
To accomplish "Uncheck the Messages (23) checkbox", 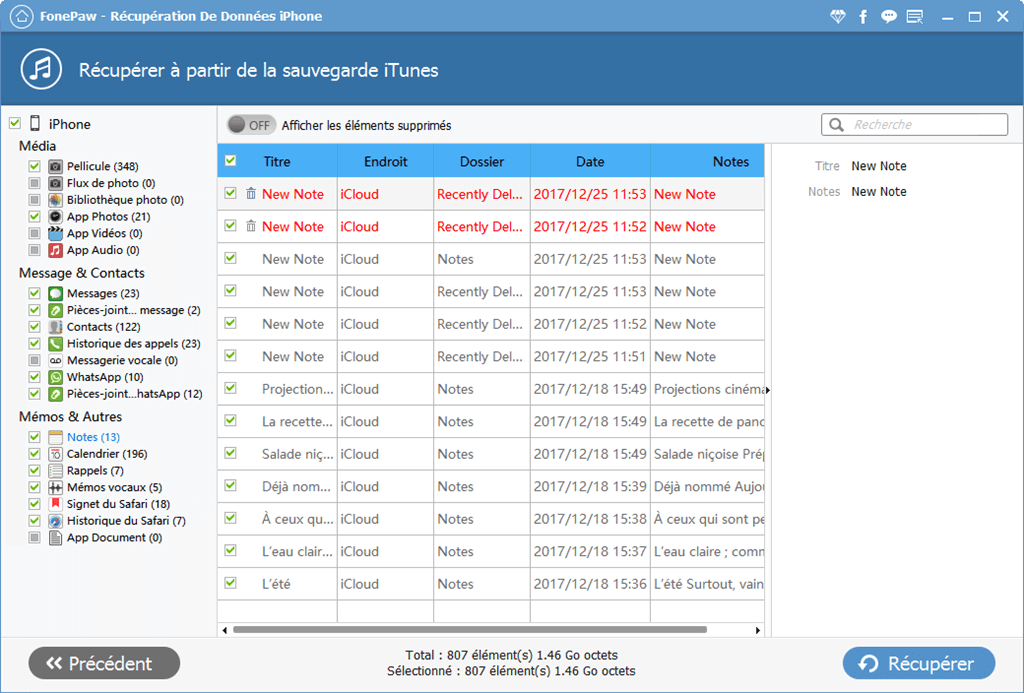I will [x=35, y=294].
